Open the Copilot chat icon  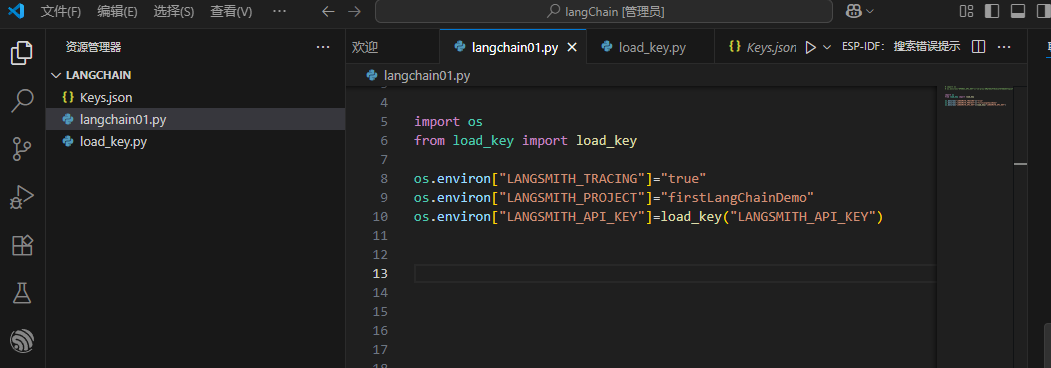[x=854, y=11]
